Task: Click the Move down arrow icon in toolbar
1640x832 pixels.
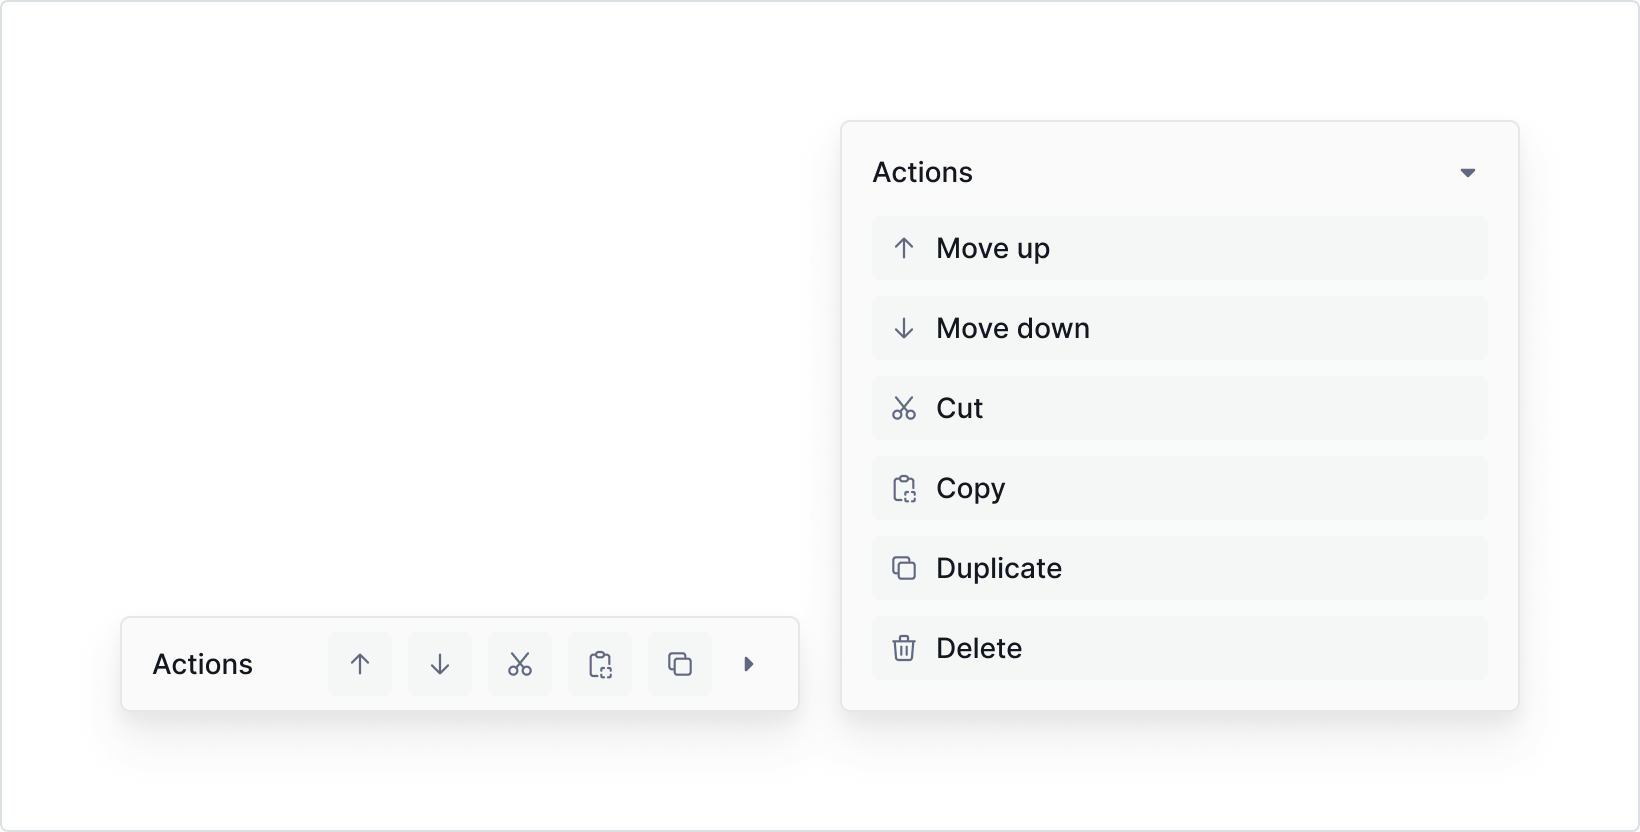Action: coord(439,663)
